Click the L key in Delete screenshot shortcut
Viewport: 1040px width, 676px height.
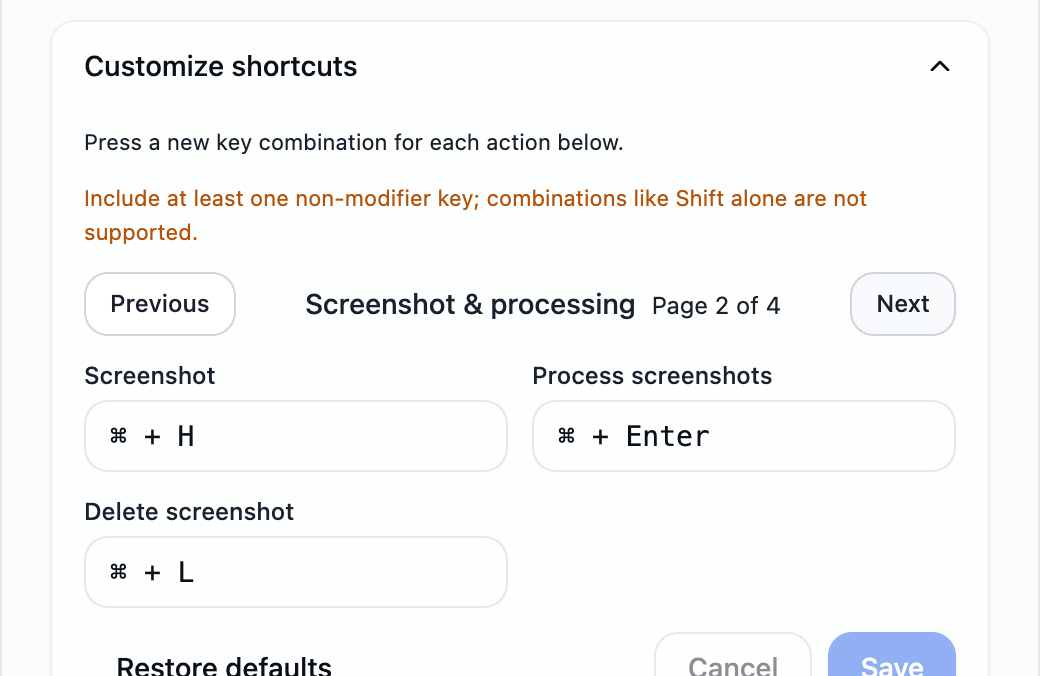pos(186,573)
